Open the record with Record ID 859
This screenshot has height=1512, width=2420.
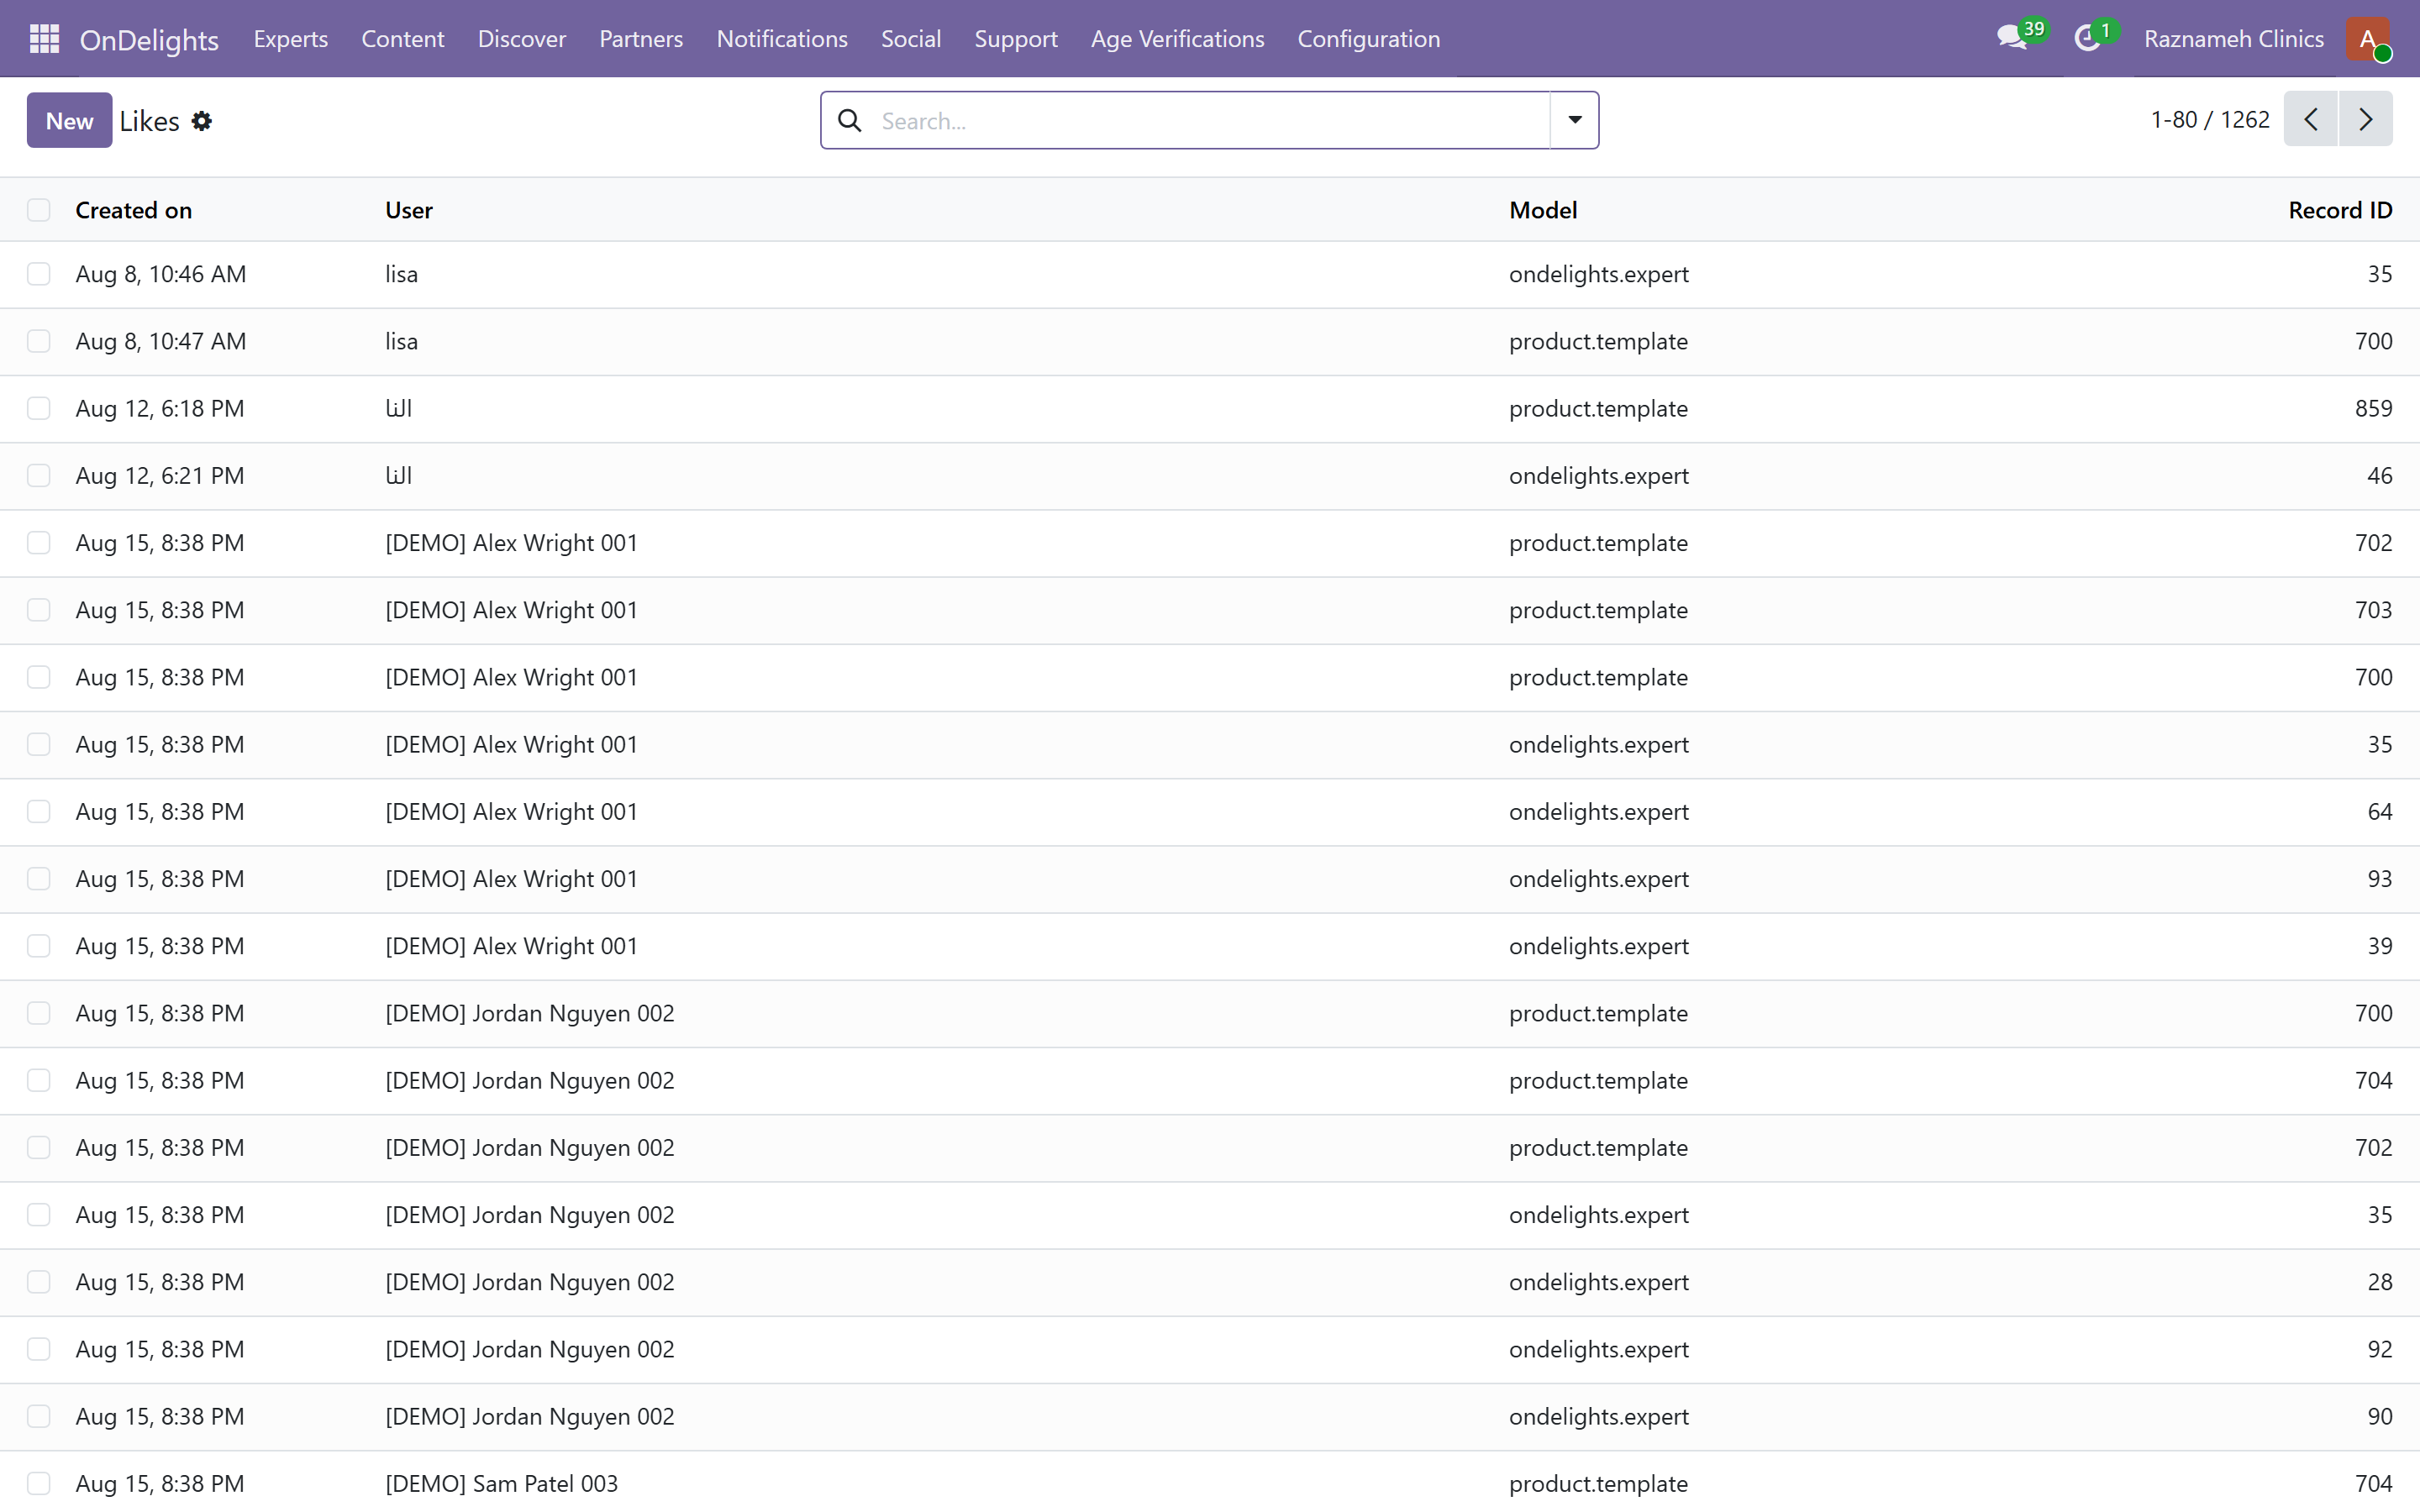pos(1210,408)
